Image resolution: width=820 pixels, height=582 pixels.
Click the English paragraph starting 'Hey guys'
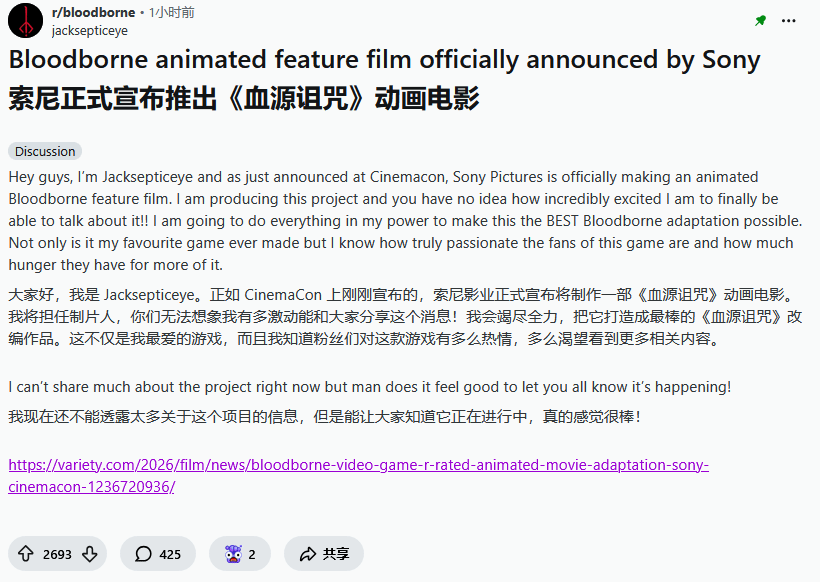click(x=400, y=220)
